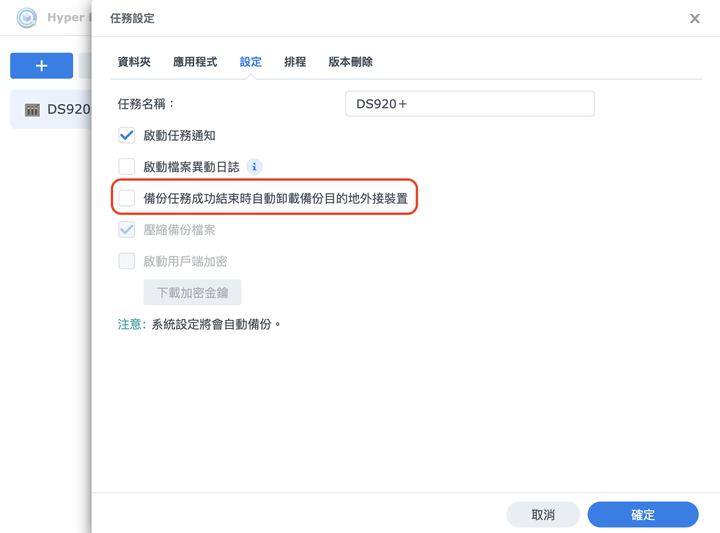Switch to the 資料夾 tab

click(x=134, y=62)
